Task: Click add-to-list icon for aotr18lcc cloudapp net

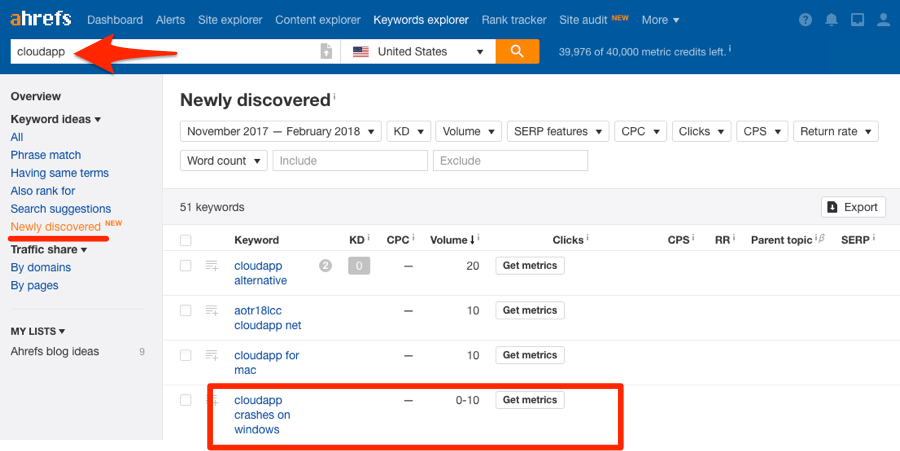Action: click(212, 310)
